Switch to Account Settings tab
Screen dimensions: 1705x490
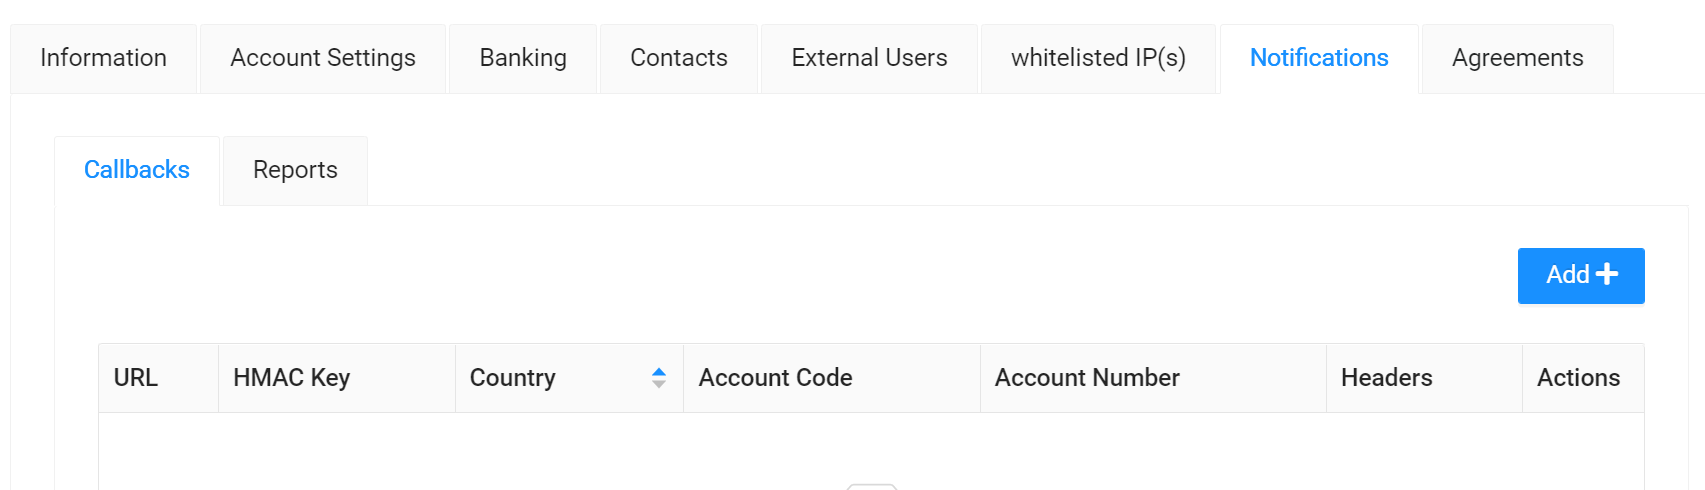323,58
